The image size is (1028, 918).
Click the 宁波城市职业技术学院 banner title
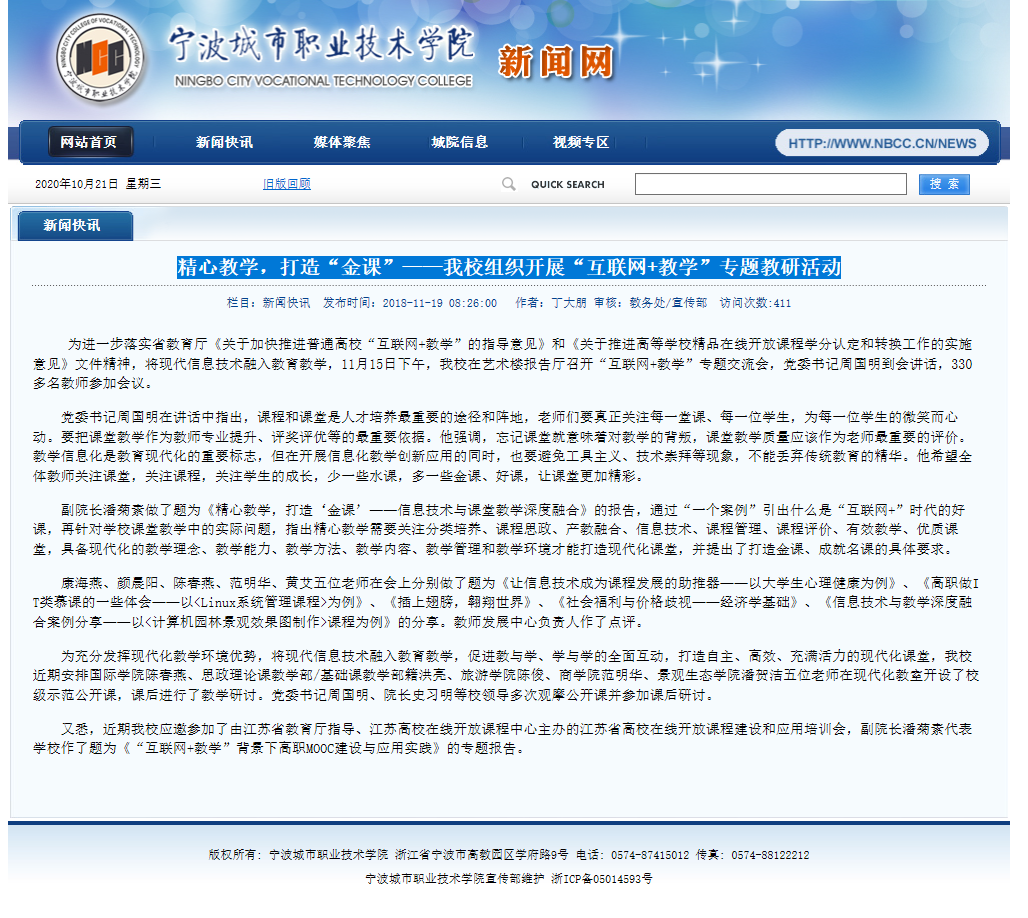pos(321,45)
